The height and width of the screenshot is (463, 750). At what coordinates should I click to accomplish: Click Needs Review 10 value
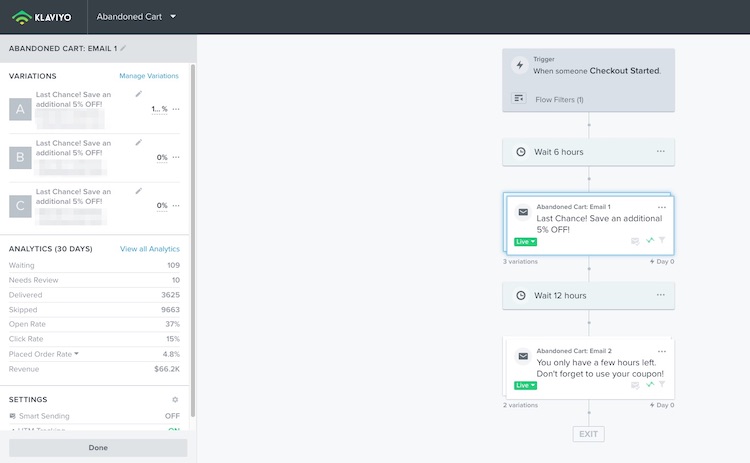[176, 280]
